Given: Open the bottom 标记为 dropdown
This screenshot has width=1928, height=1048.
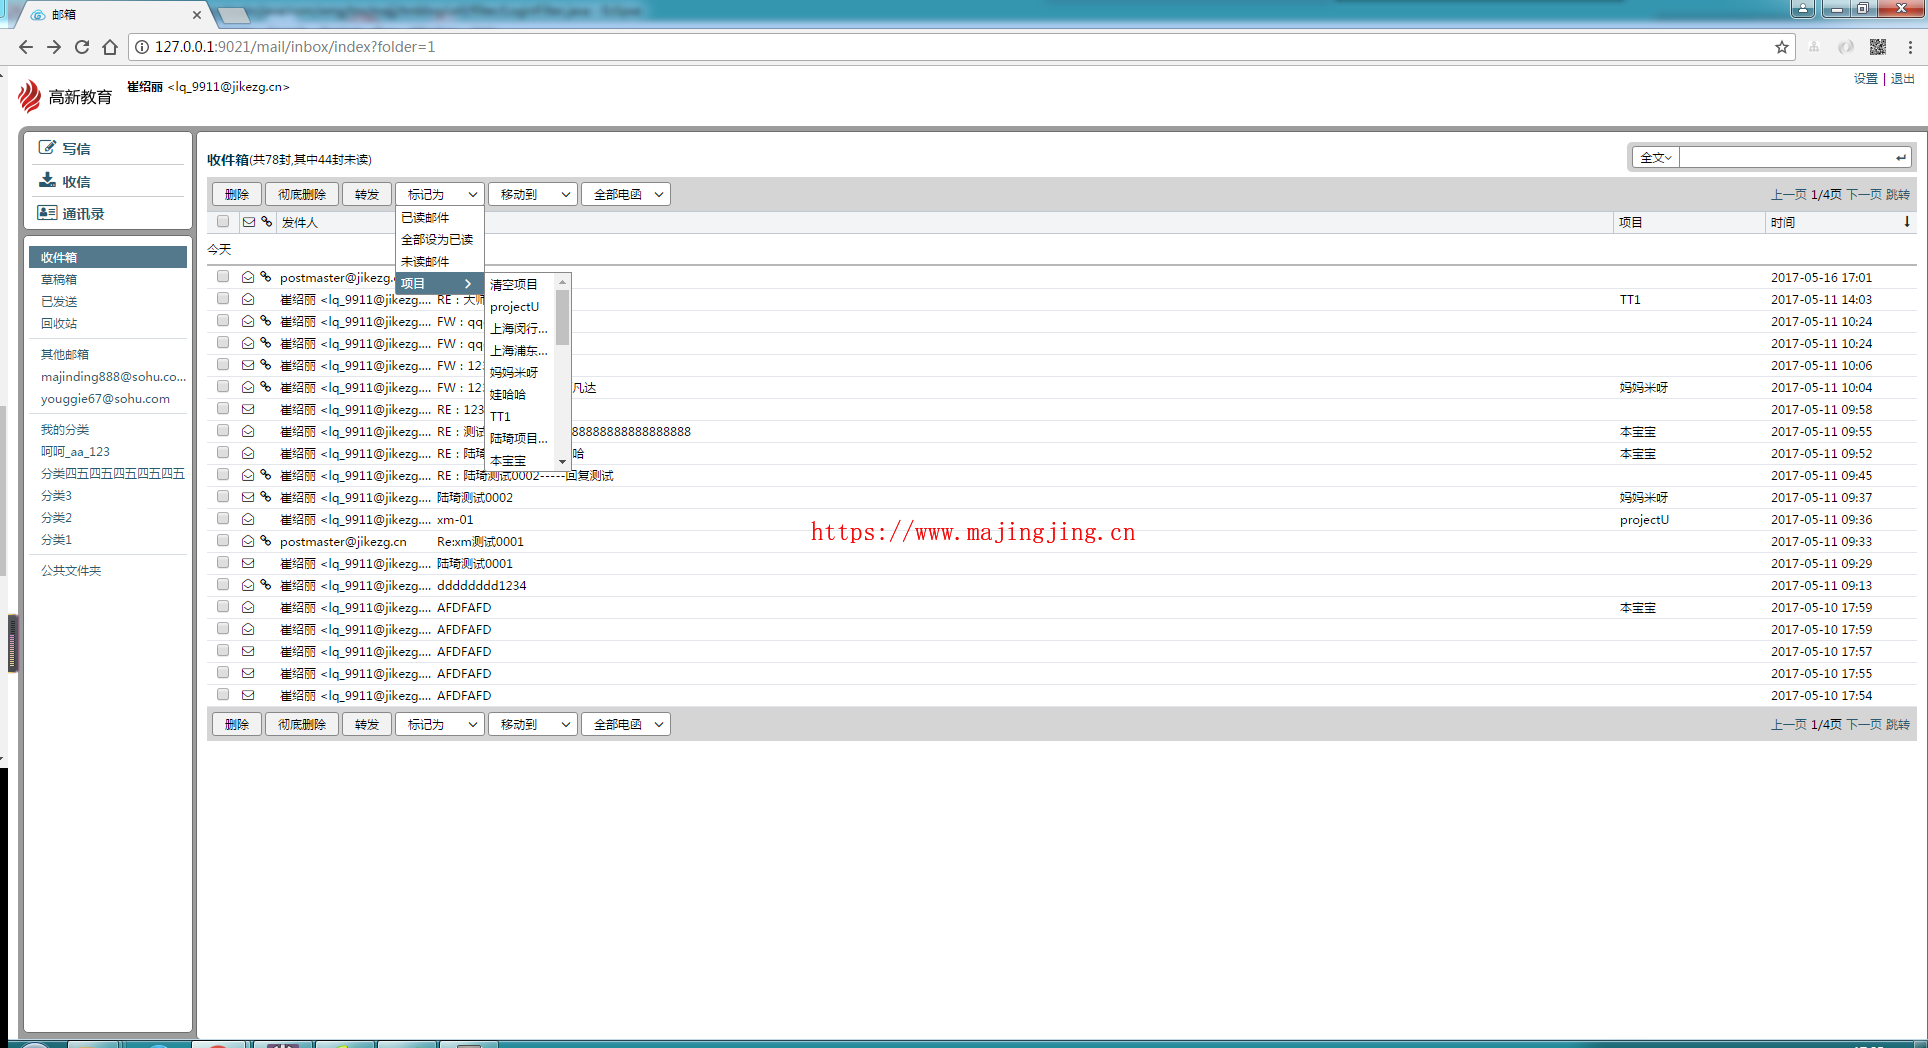Looking at the screenshot, I should click(440, 724).
